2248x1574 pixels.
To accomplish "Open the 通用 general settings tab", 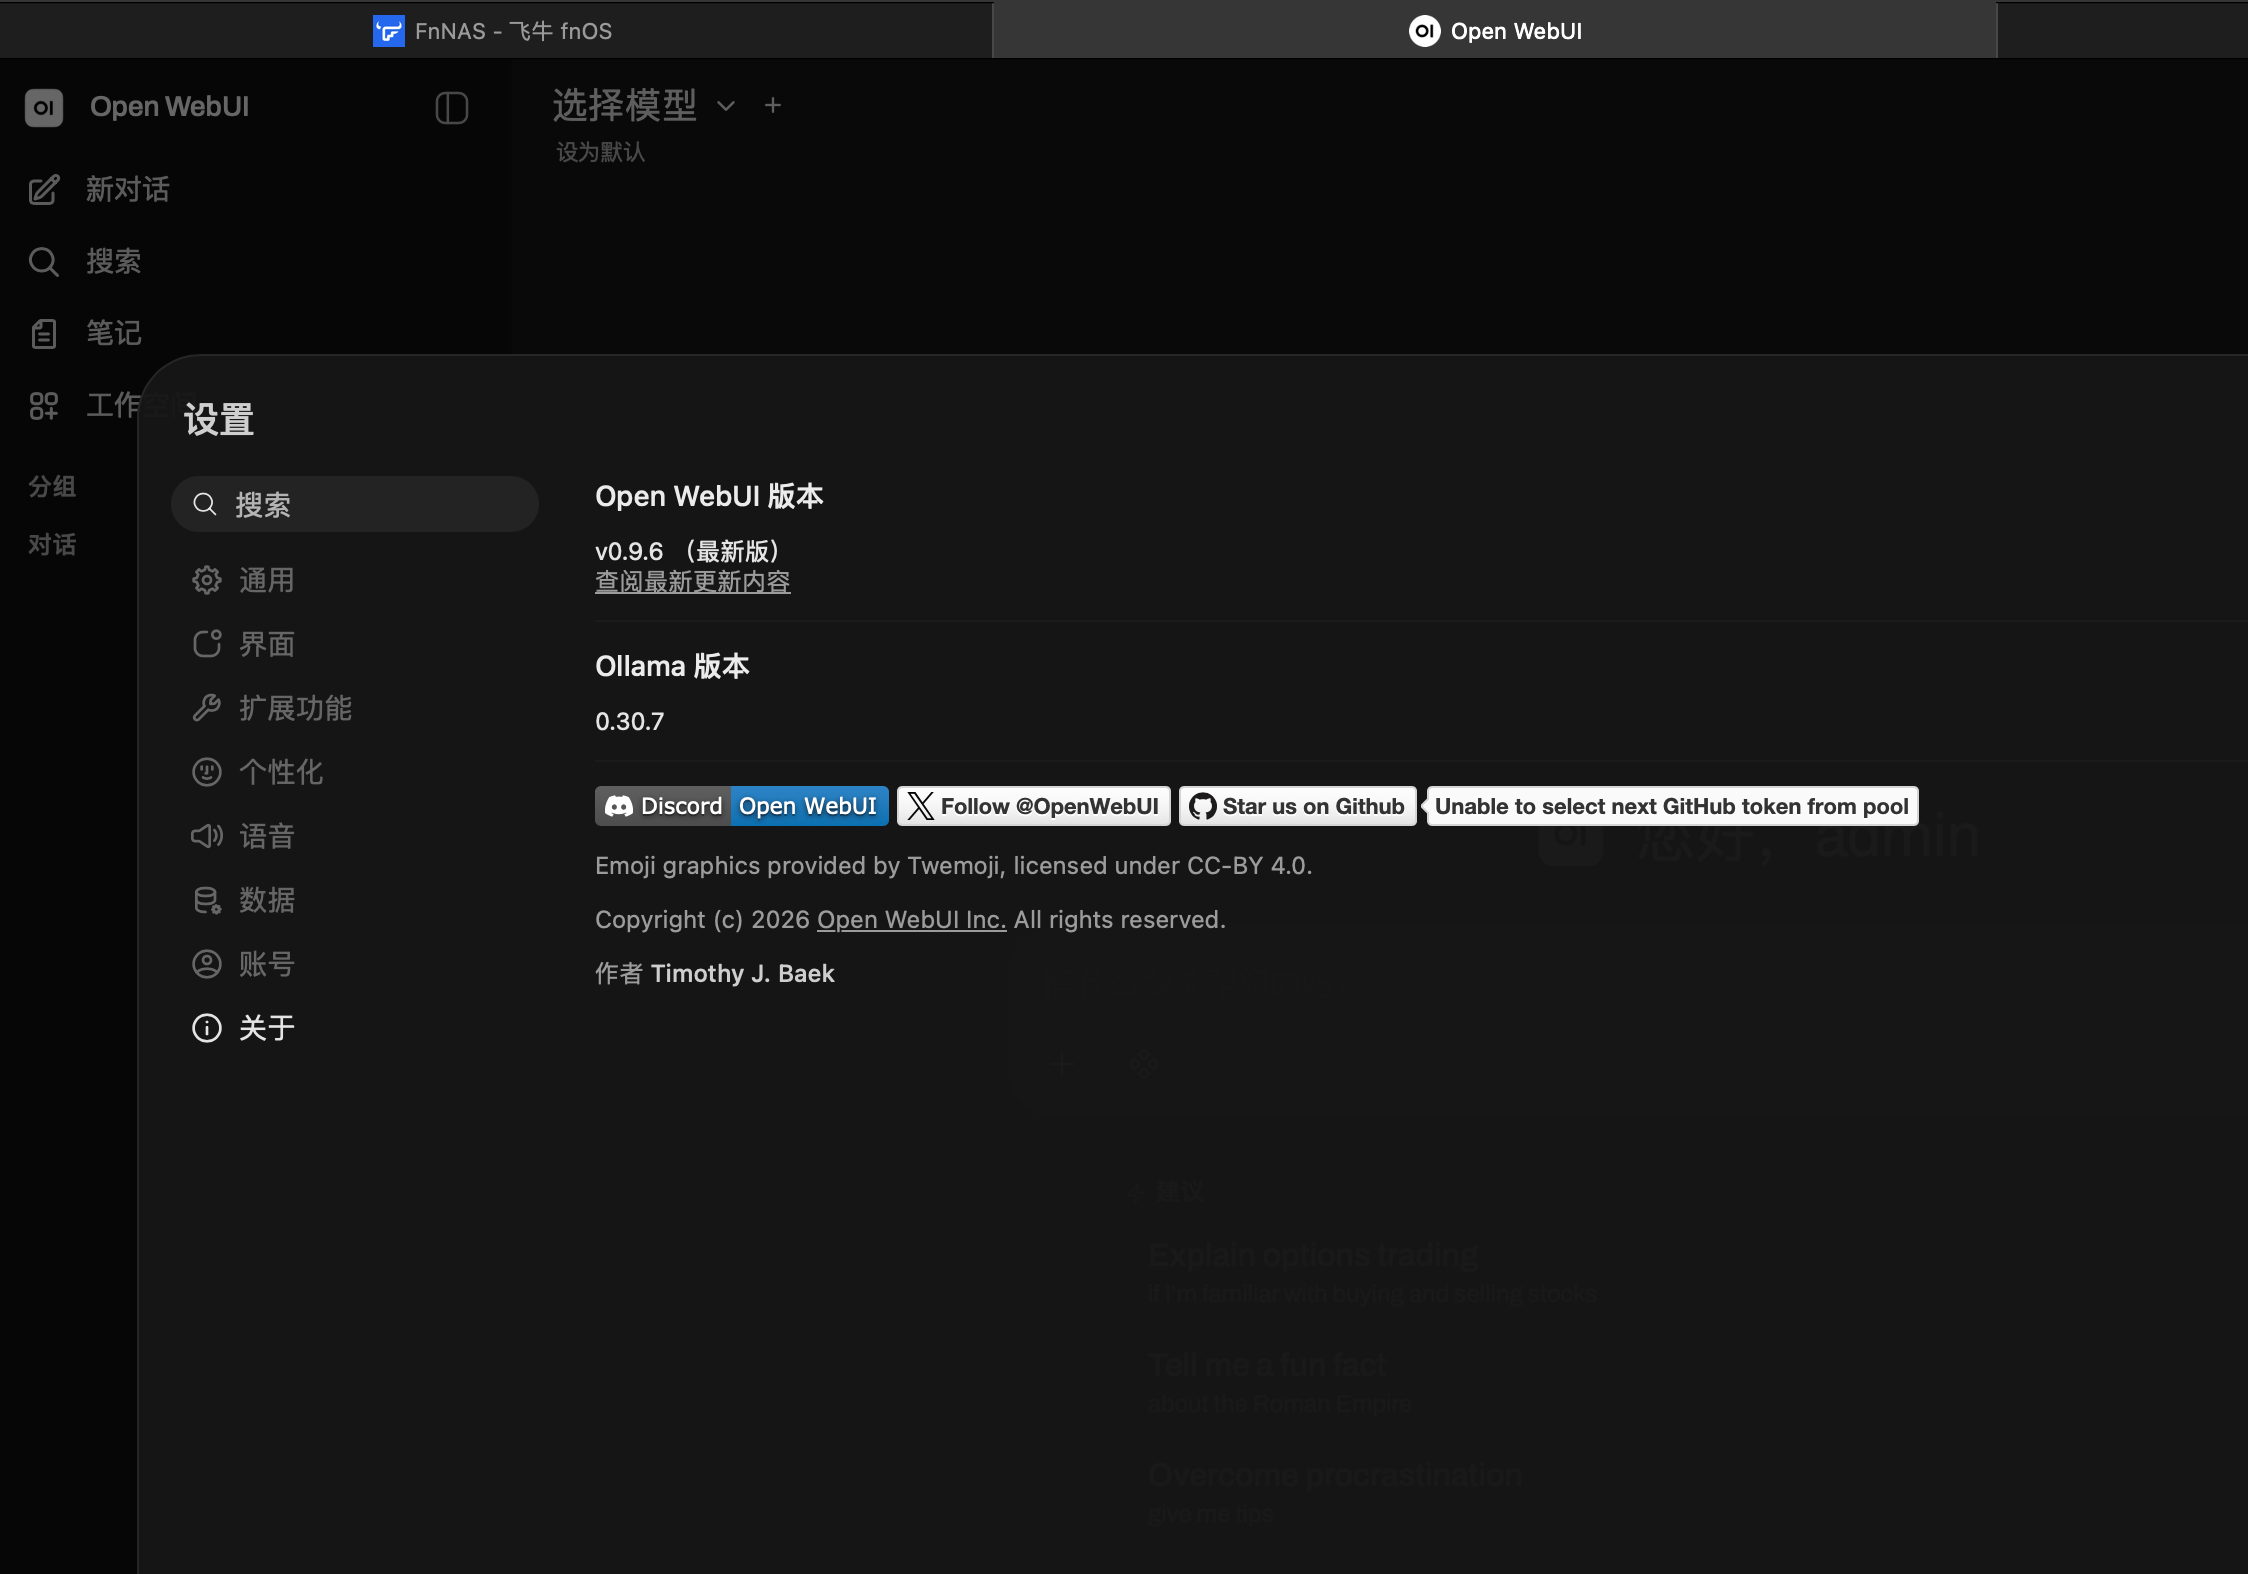I will [x=266, y=580].
